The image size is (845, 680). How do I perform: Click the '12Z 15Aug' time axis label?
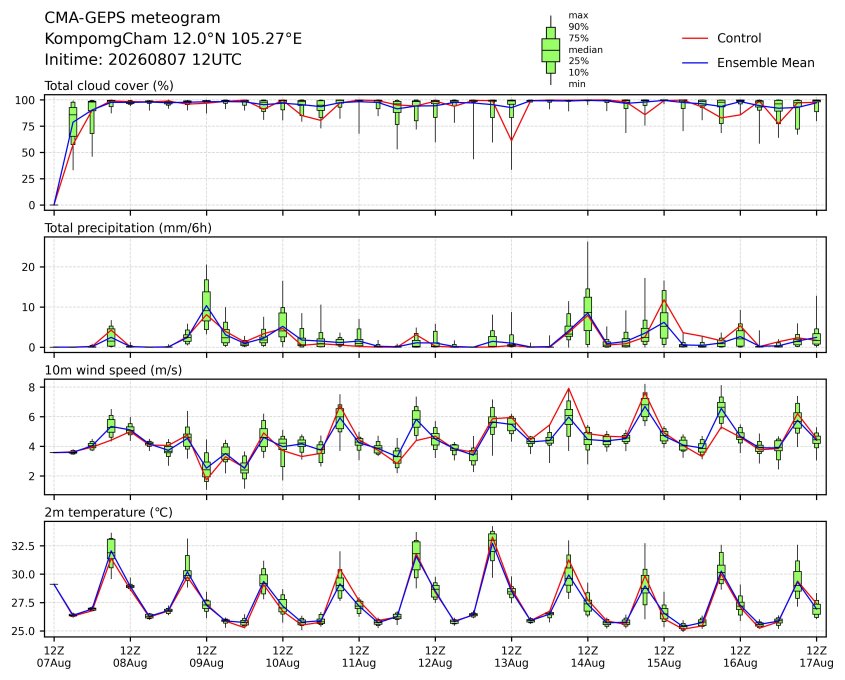click(x=664, y=656)
